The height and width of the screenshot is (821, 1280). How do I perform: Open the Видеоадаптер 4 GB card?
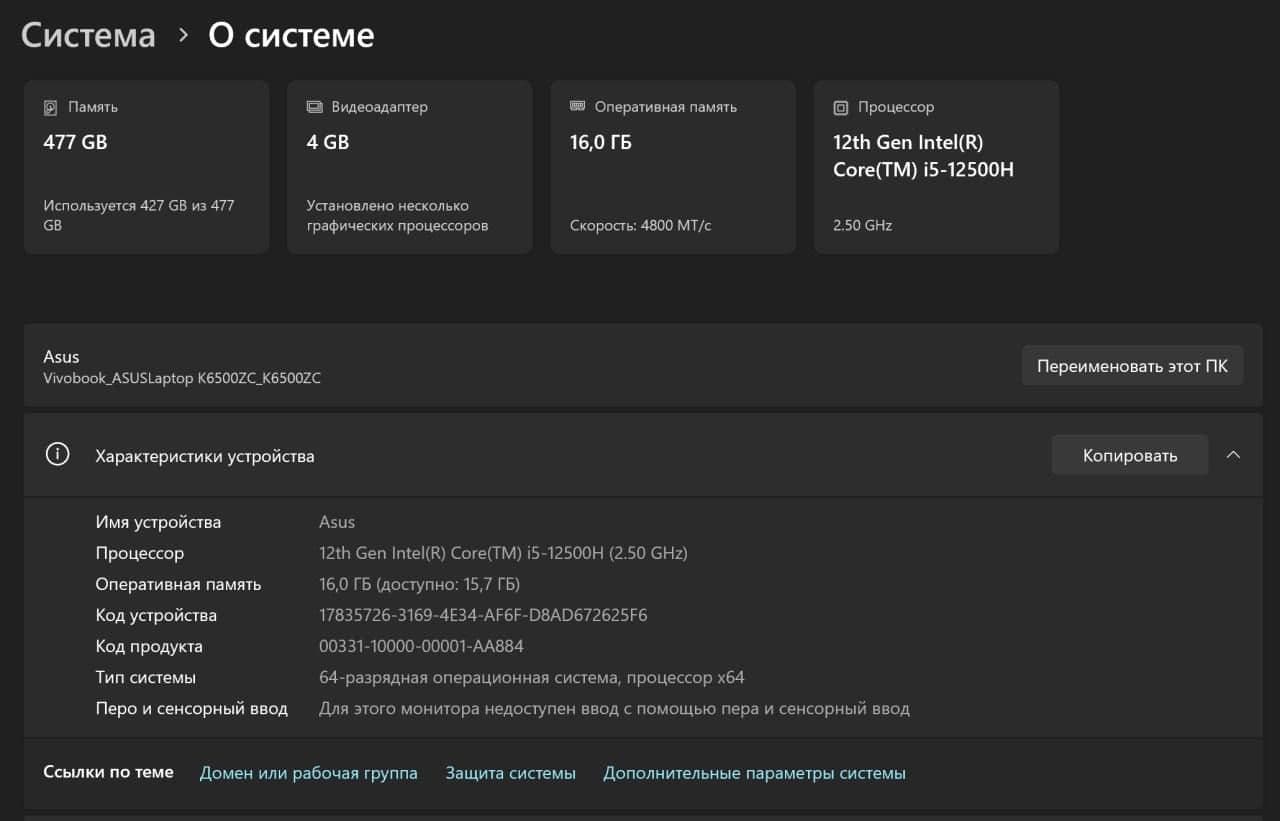(409, 167)
